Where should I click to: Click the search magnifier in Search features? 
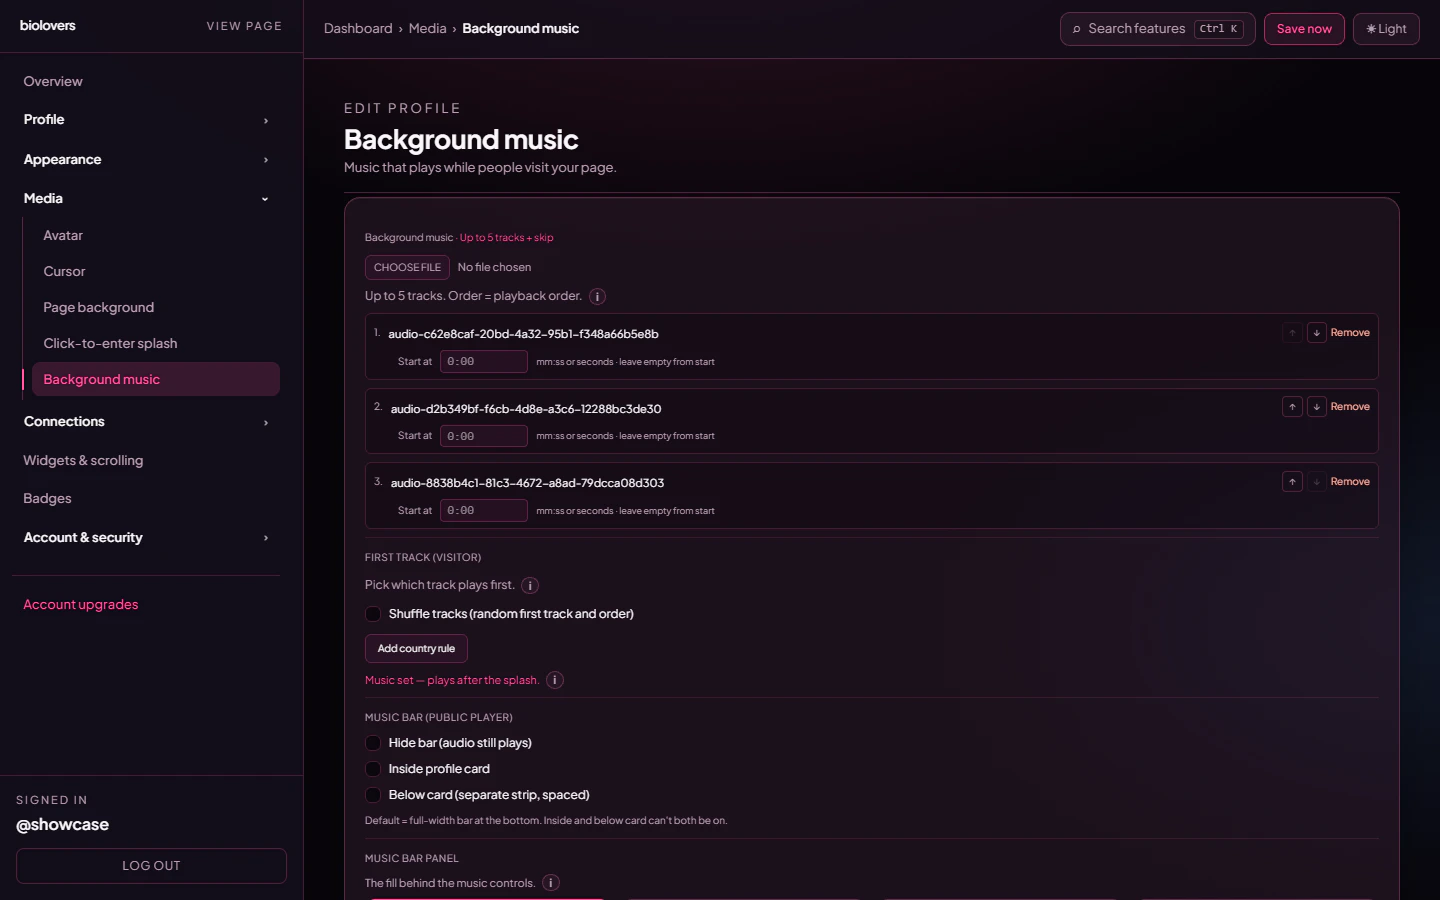(x=1077, y=29)
